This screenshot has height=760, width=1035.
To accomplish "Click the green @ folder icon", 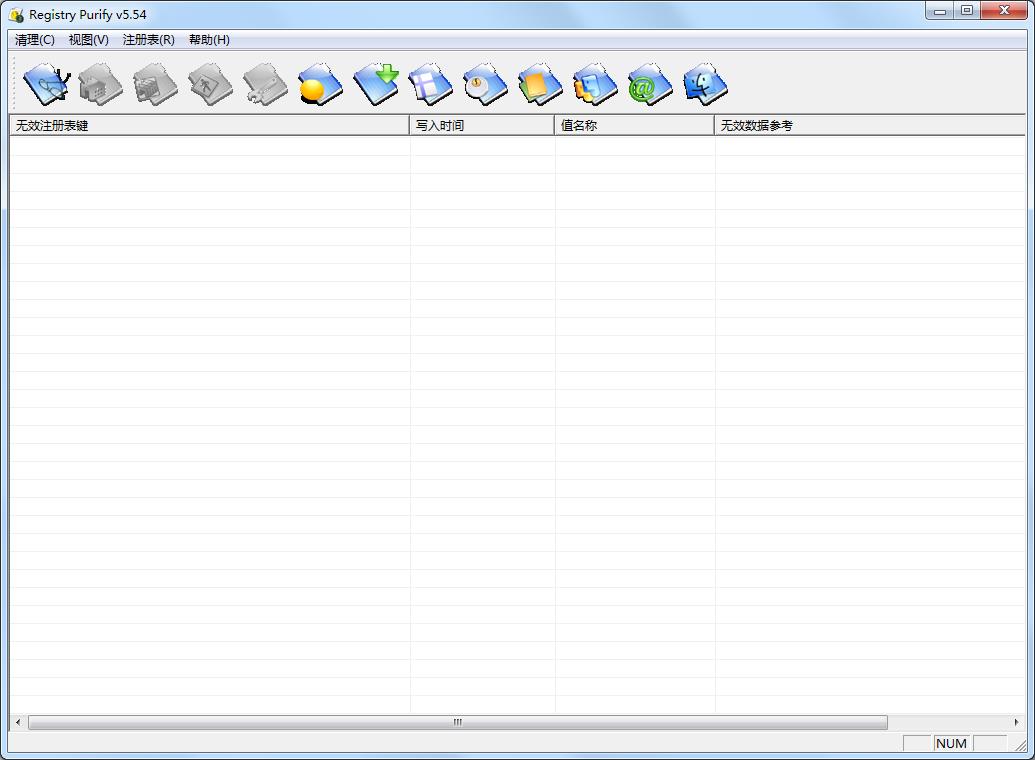I will coord(650,85).
